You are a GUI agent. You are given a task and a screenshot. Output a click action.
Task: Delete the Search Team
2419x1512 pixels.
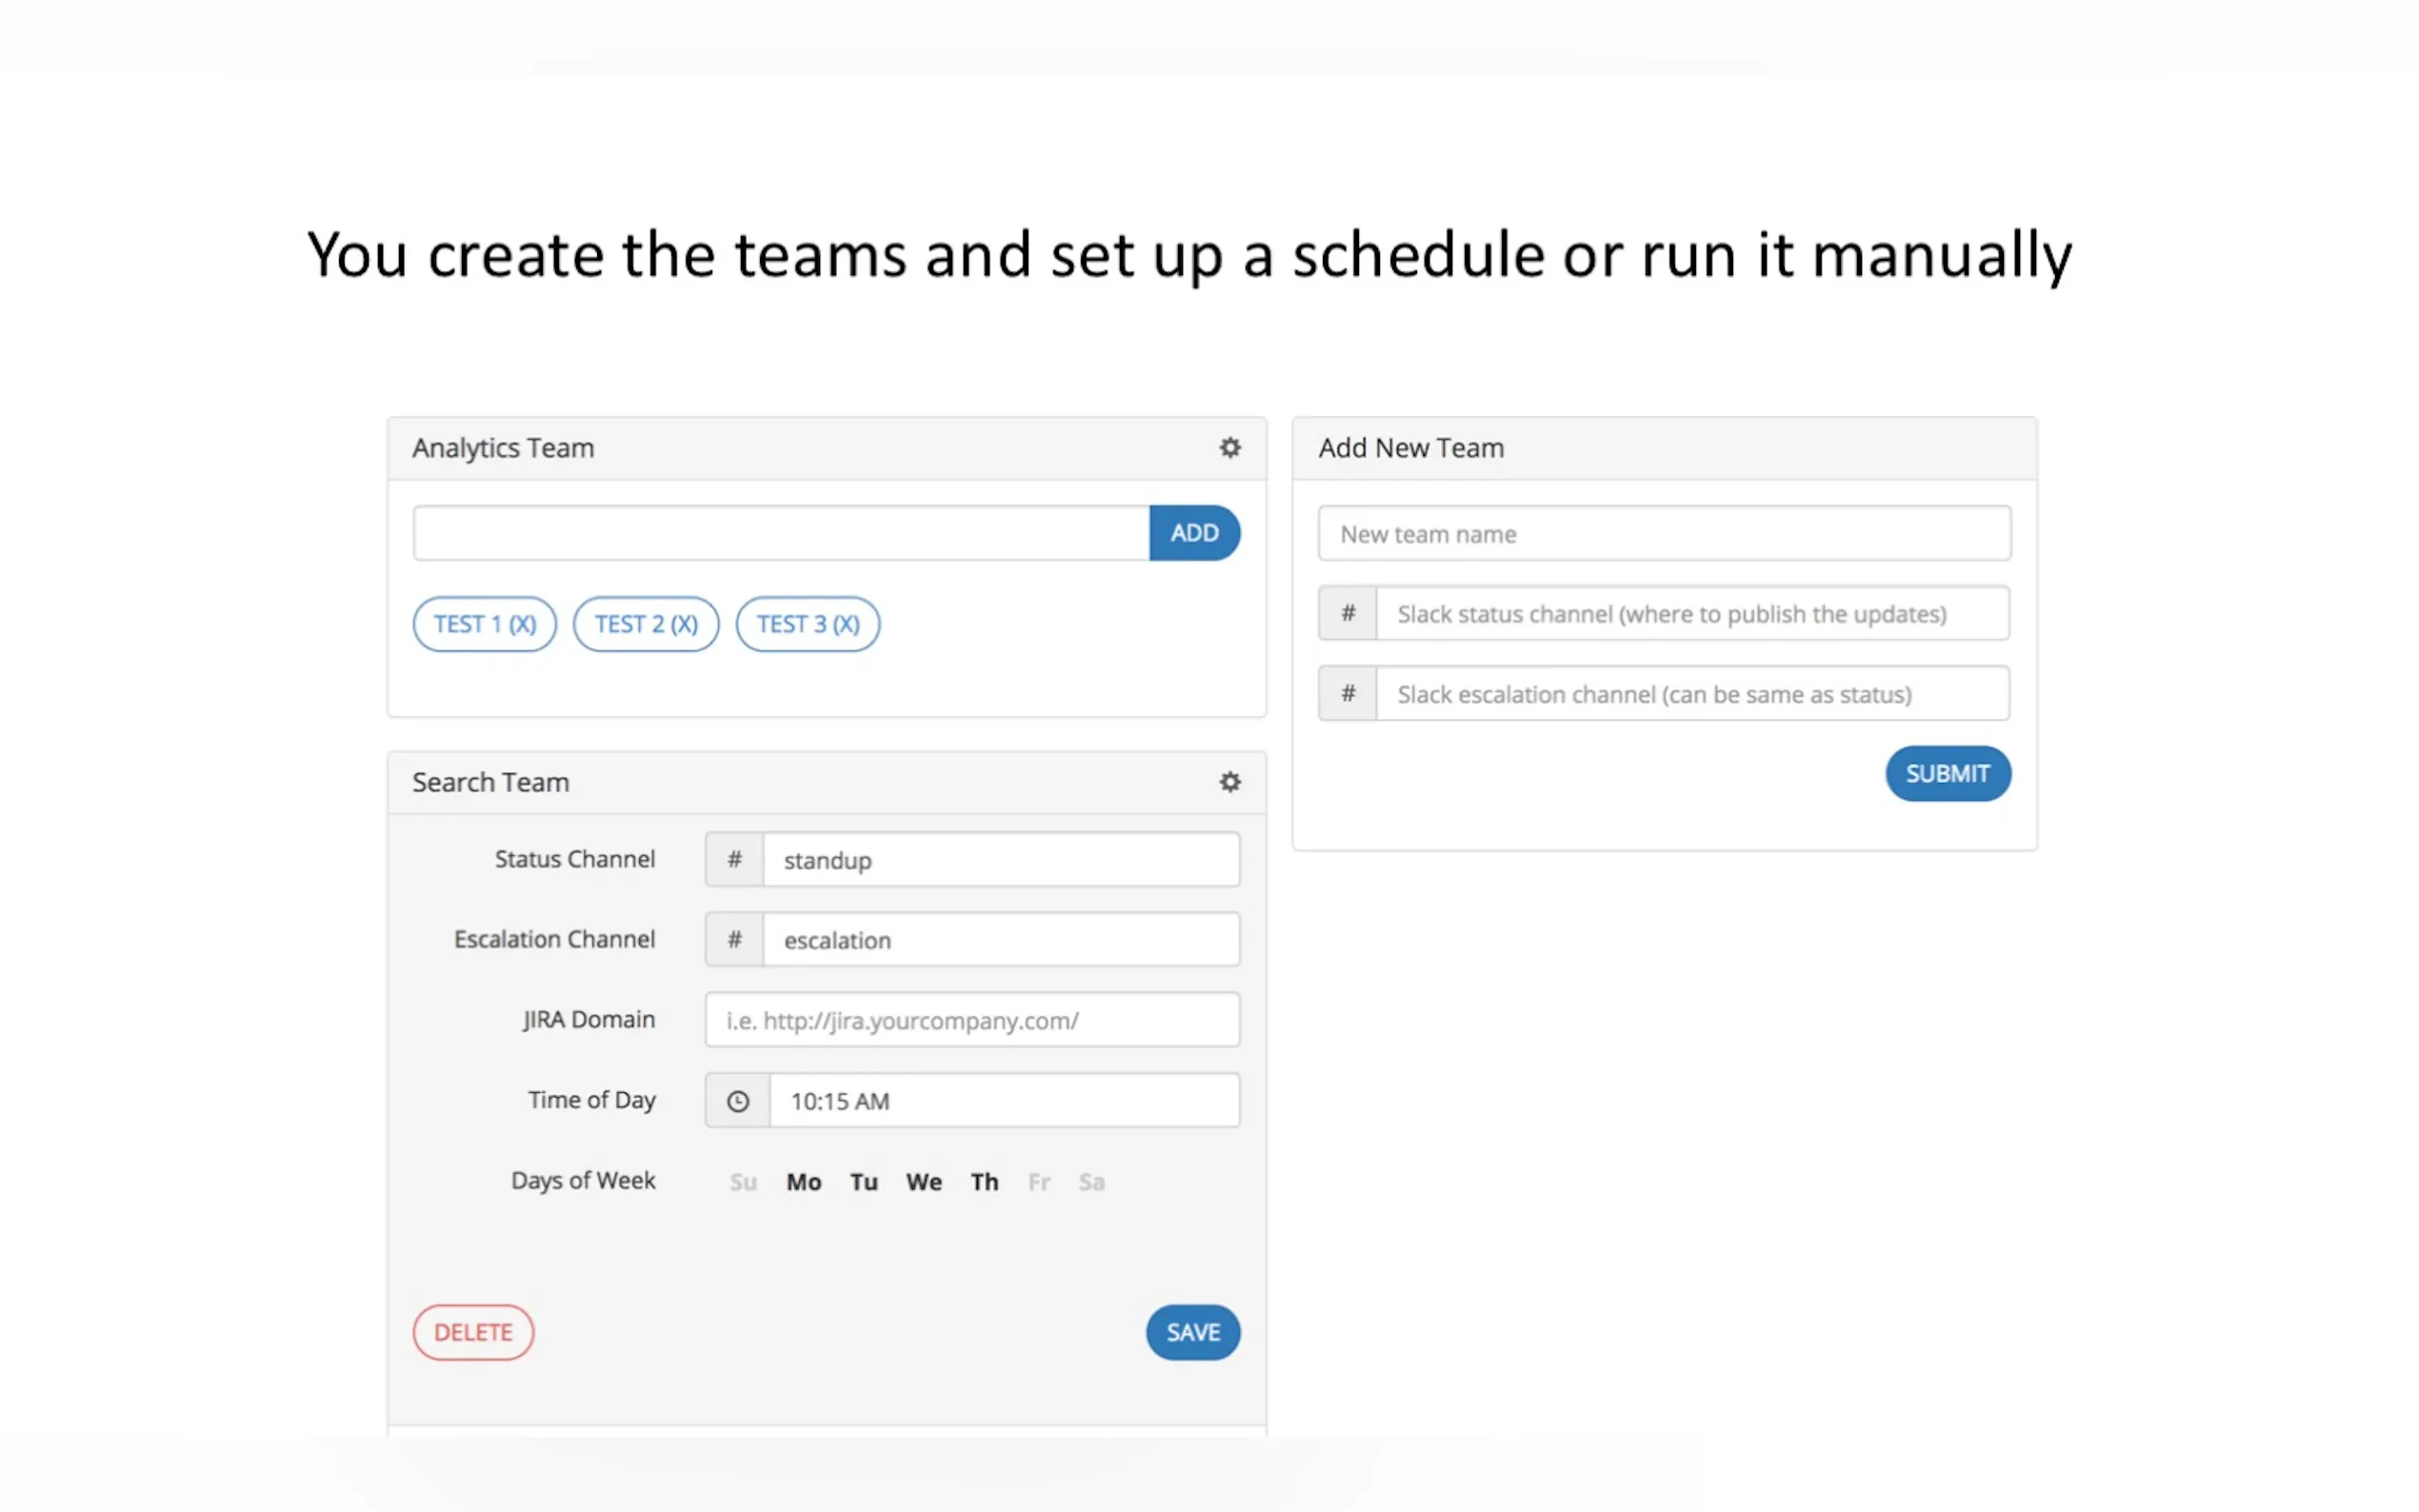click(473, 1332)
